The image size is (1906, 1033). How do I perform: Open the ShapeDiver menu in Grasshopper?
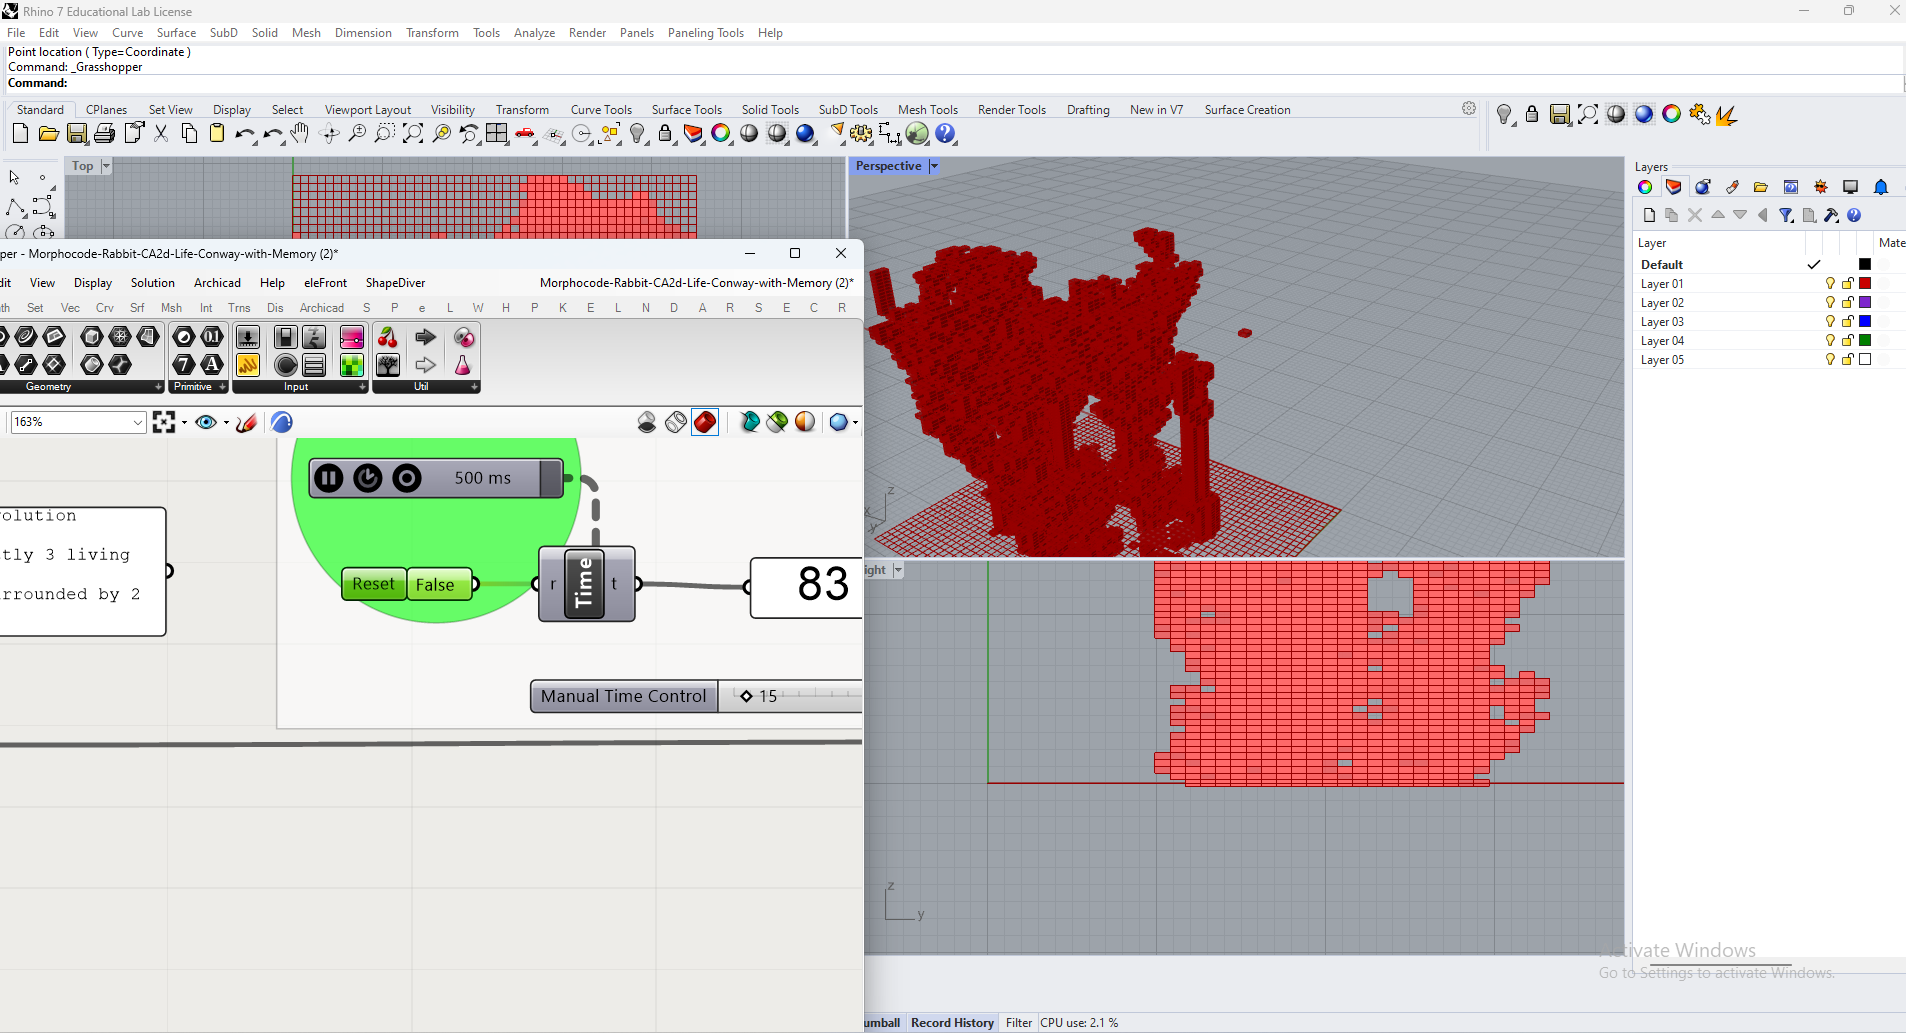pyautogui.click(x=395, y=283)
